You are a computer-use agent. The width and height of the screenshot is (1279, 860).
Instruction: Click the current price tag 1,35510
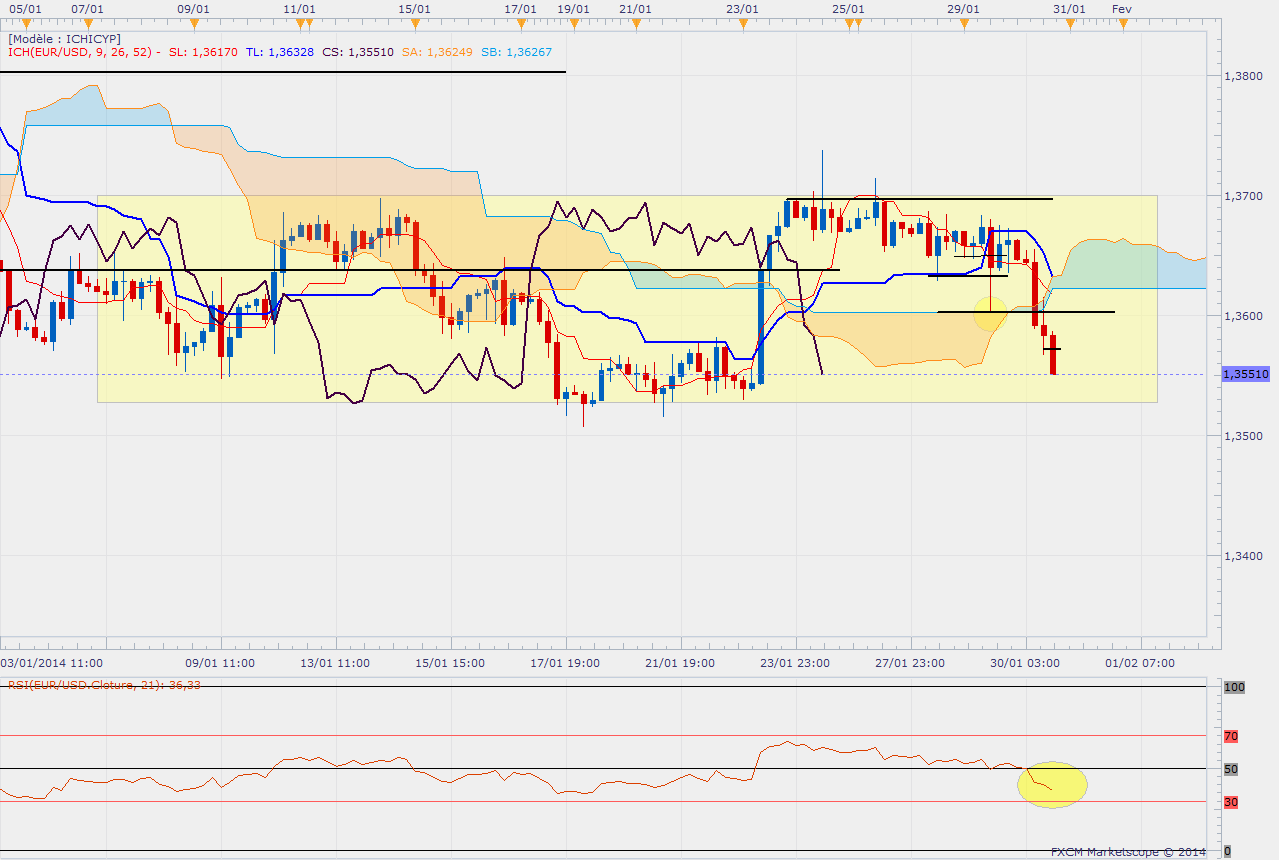[x=1245, y=374]
